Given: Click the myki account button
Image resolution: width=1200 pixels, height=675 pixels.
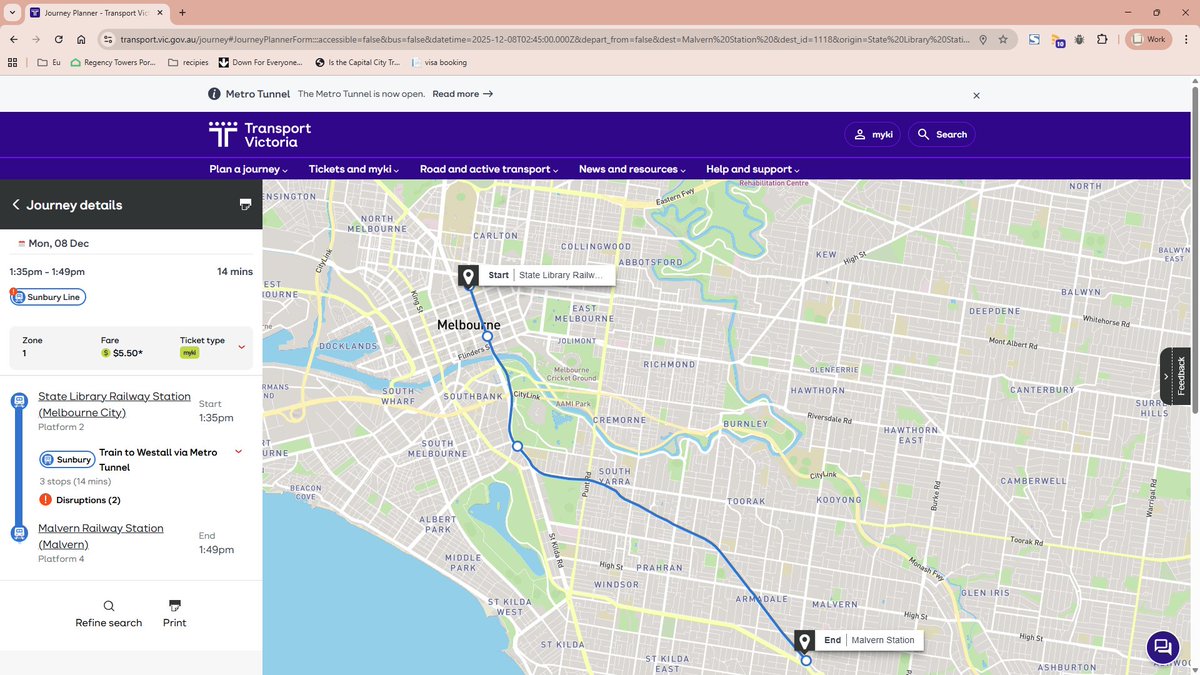Looking at the screenshot, I should pyautogui.click(x=873, y=134).
